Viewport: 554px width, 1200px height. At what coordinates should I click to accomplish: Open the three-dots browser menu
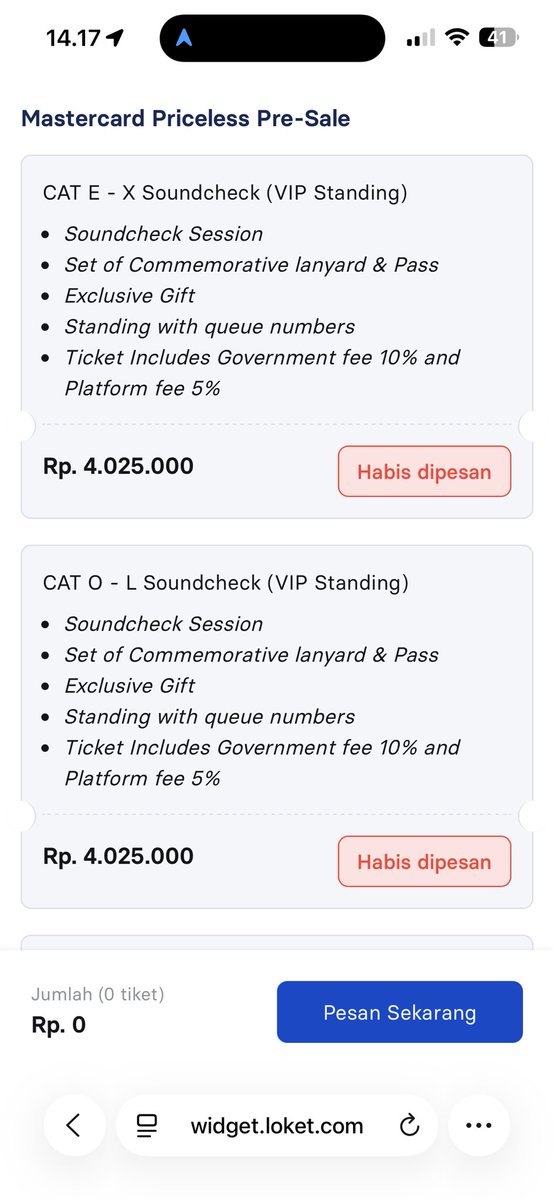point(478,1125)
